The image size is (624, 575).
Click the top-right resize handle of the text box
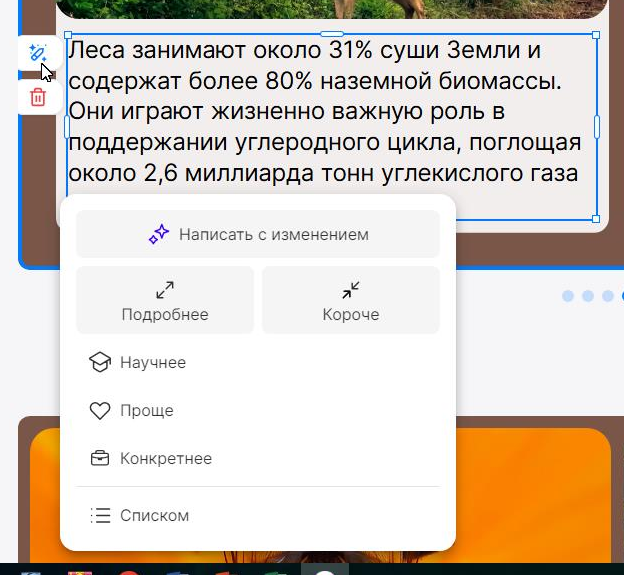click(596, 35)
